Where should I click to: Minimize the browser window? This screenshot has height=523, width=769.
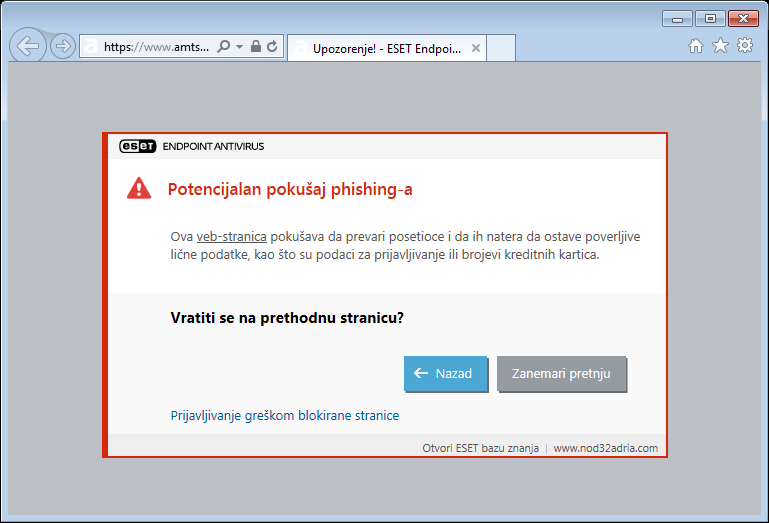point(677,19)
